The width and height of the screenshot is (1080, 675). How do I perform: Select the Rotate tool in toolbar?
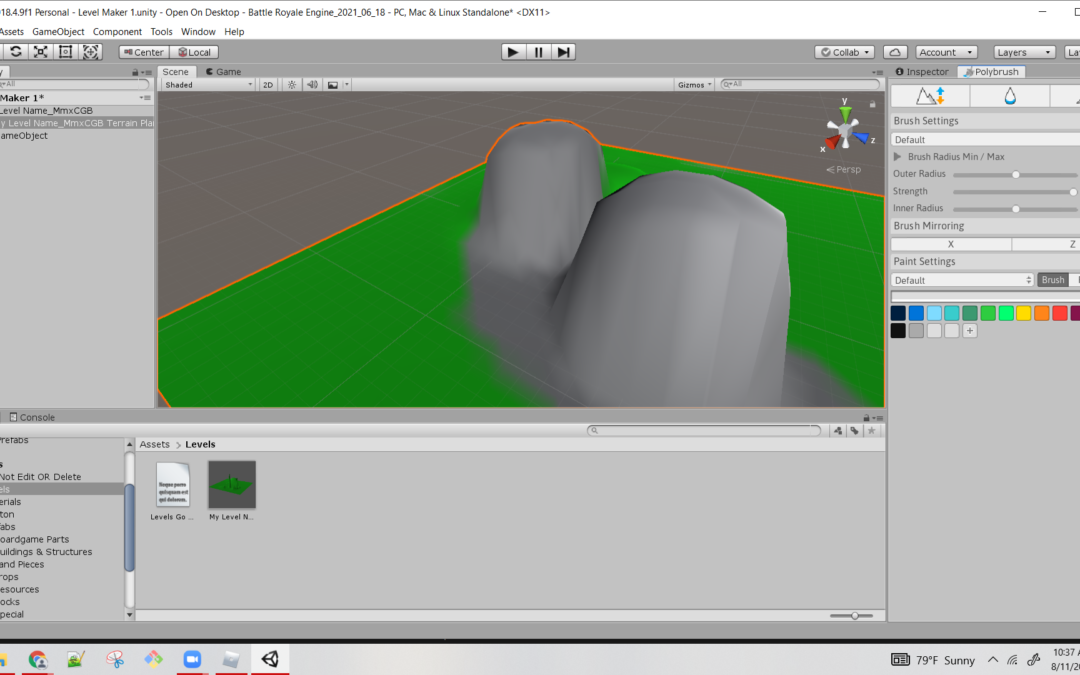[x=16, y=52]
